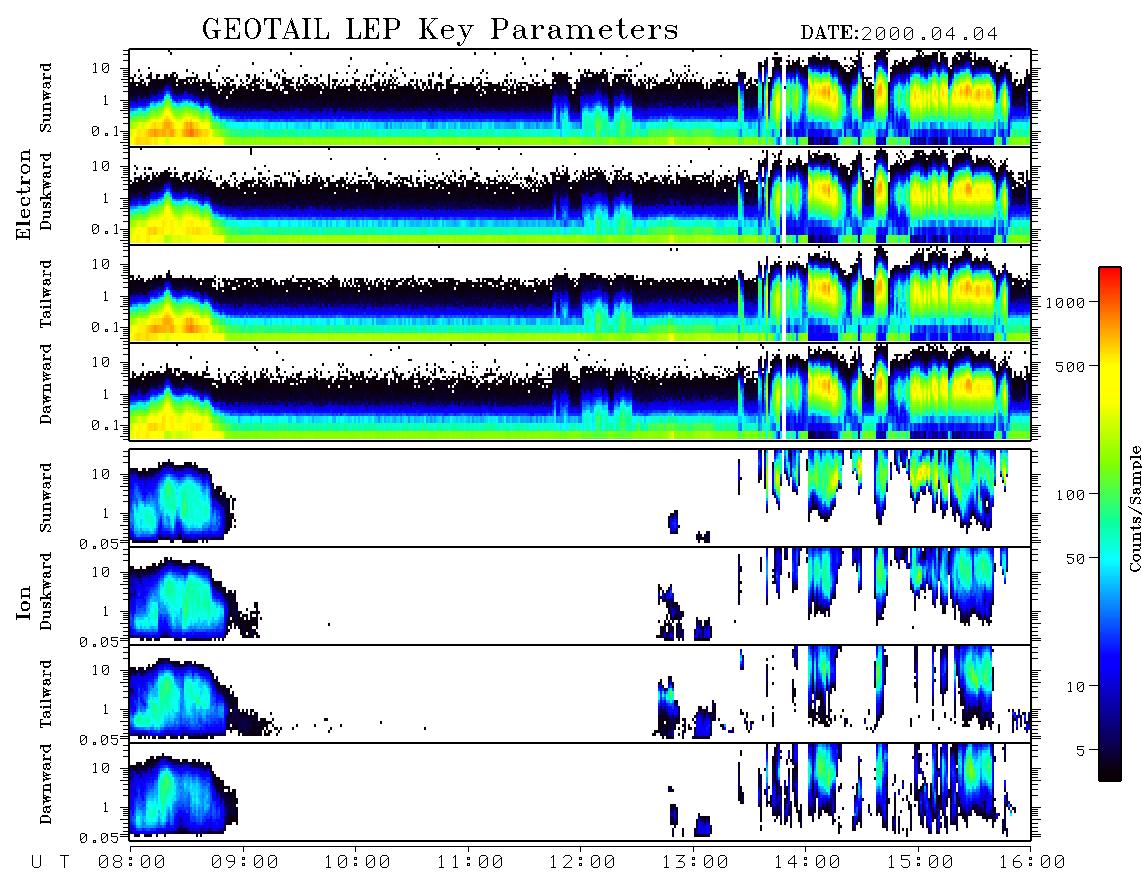Click the Counts/Sample color bar title
1142x880 pixels.
pyautogui.click(x=1134, y=508)
